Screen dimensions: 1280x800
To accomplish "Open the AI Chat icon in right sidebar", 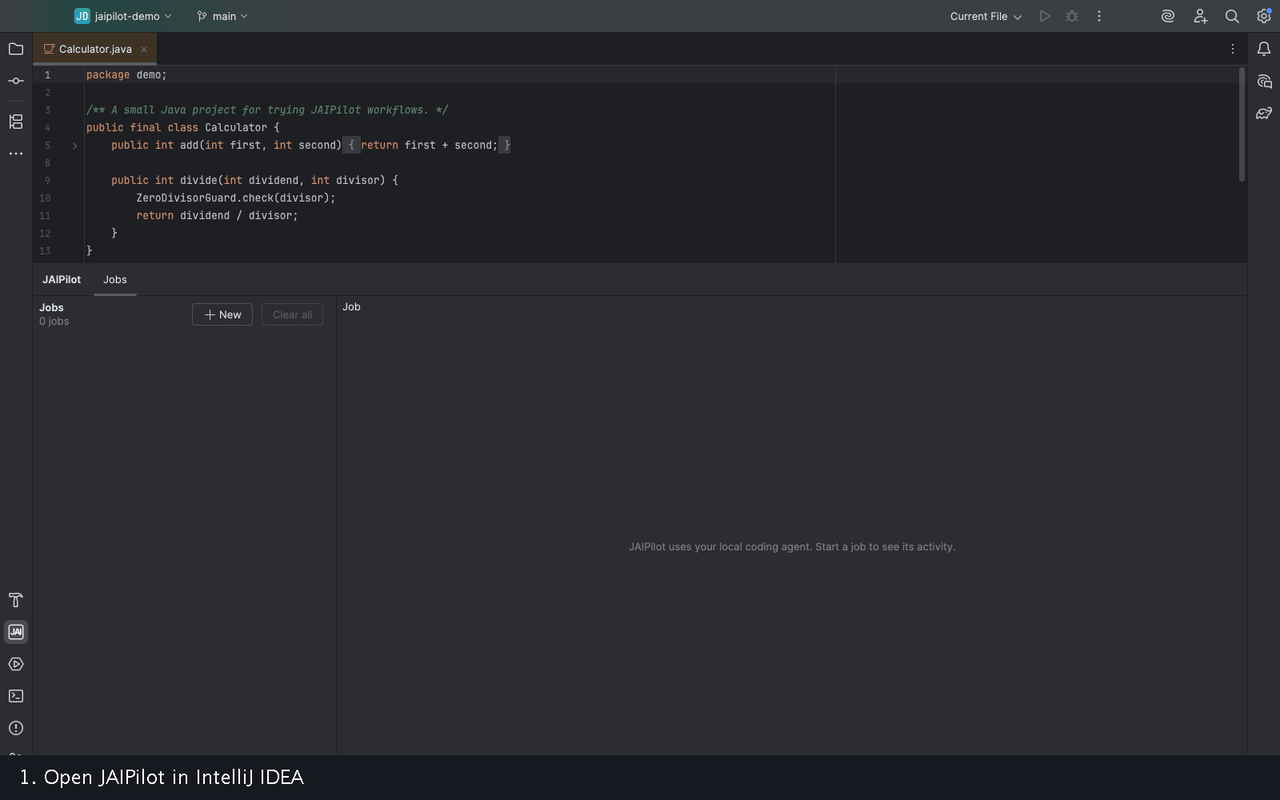I will pos(1264,81).
